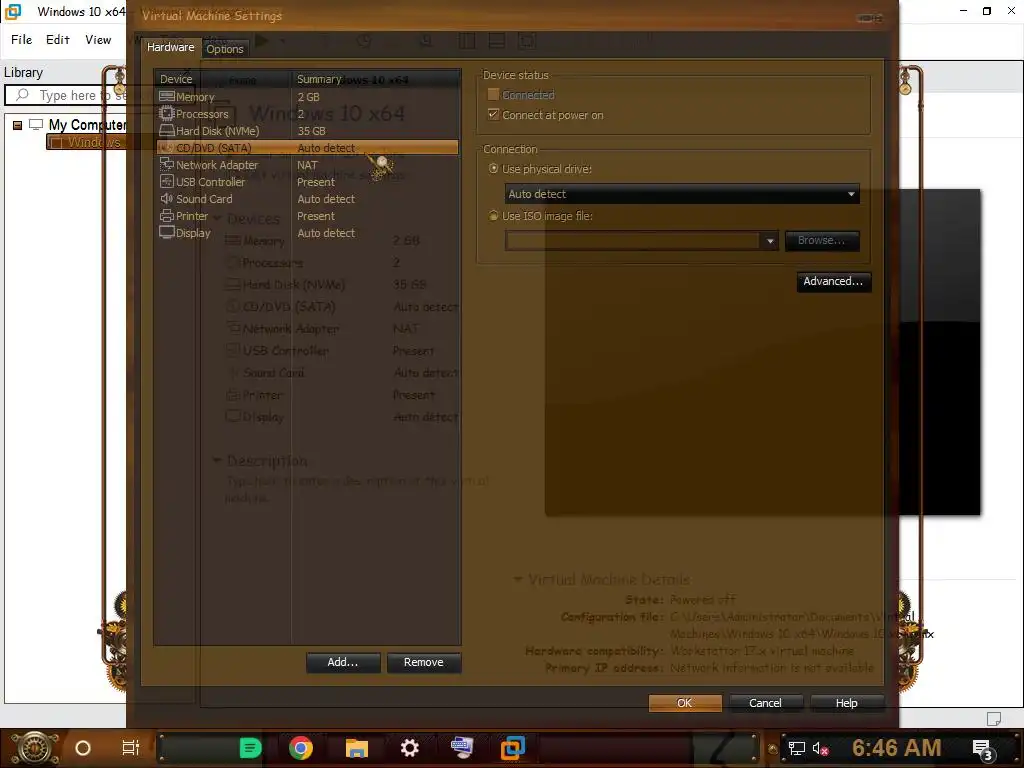Click the 6:46 AM taskbar clock
The width and height of the screenshot is (1024, 768).
pos(897,748)
